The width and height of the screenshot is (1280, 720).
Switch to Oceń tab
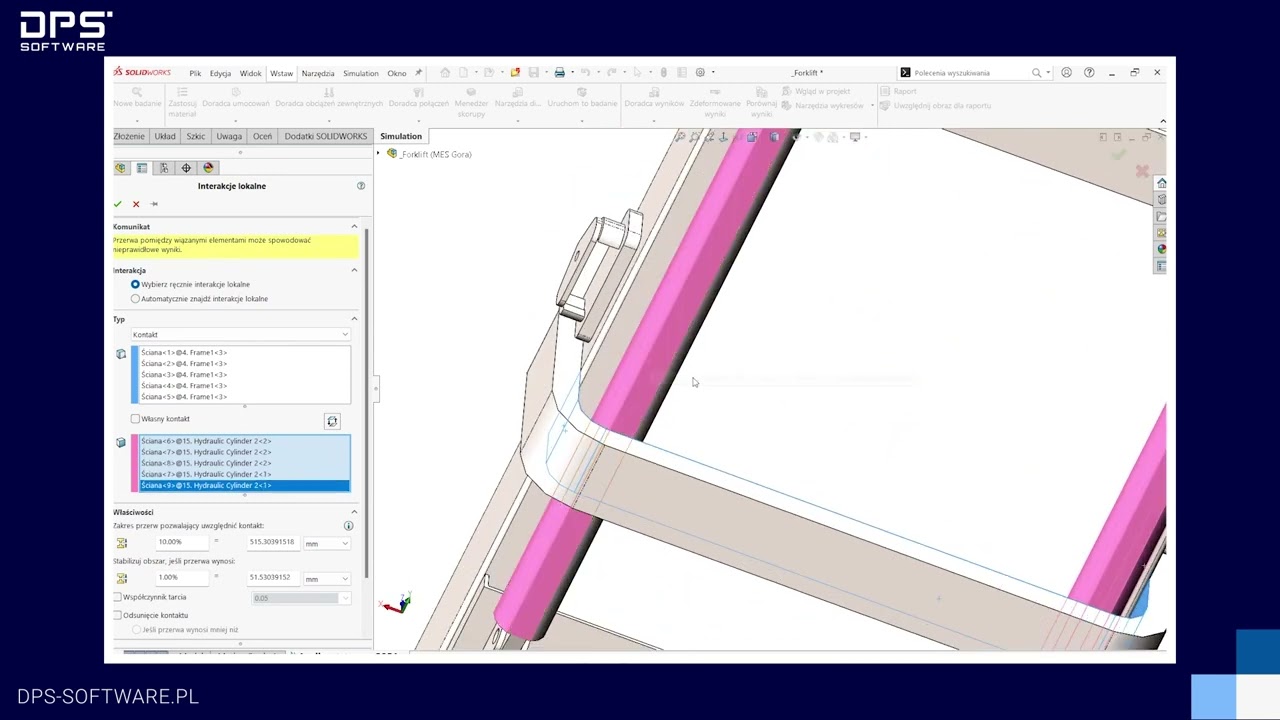coord(262,136)
